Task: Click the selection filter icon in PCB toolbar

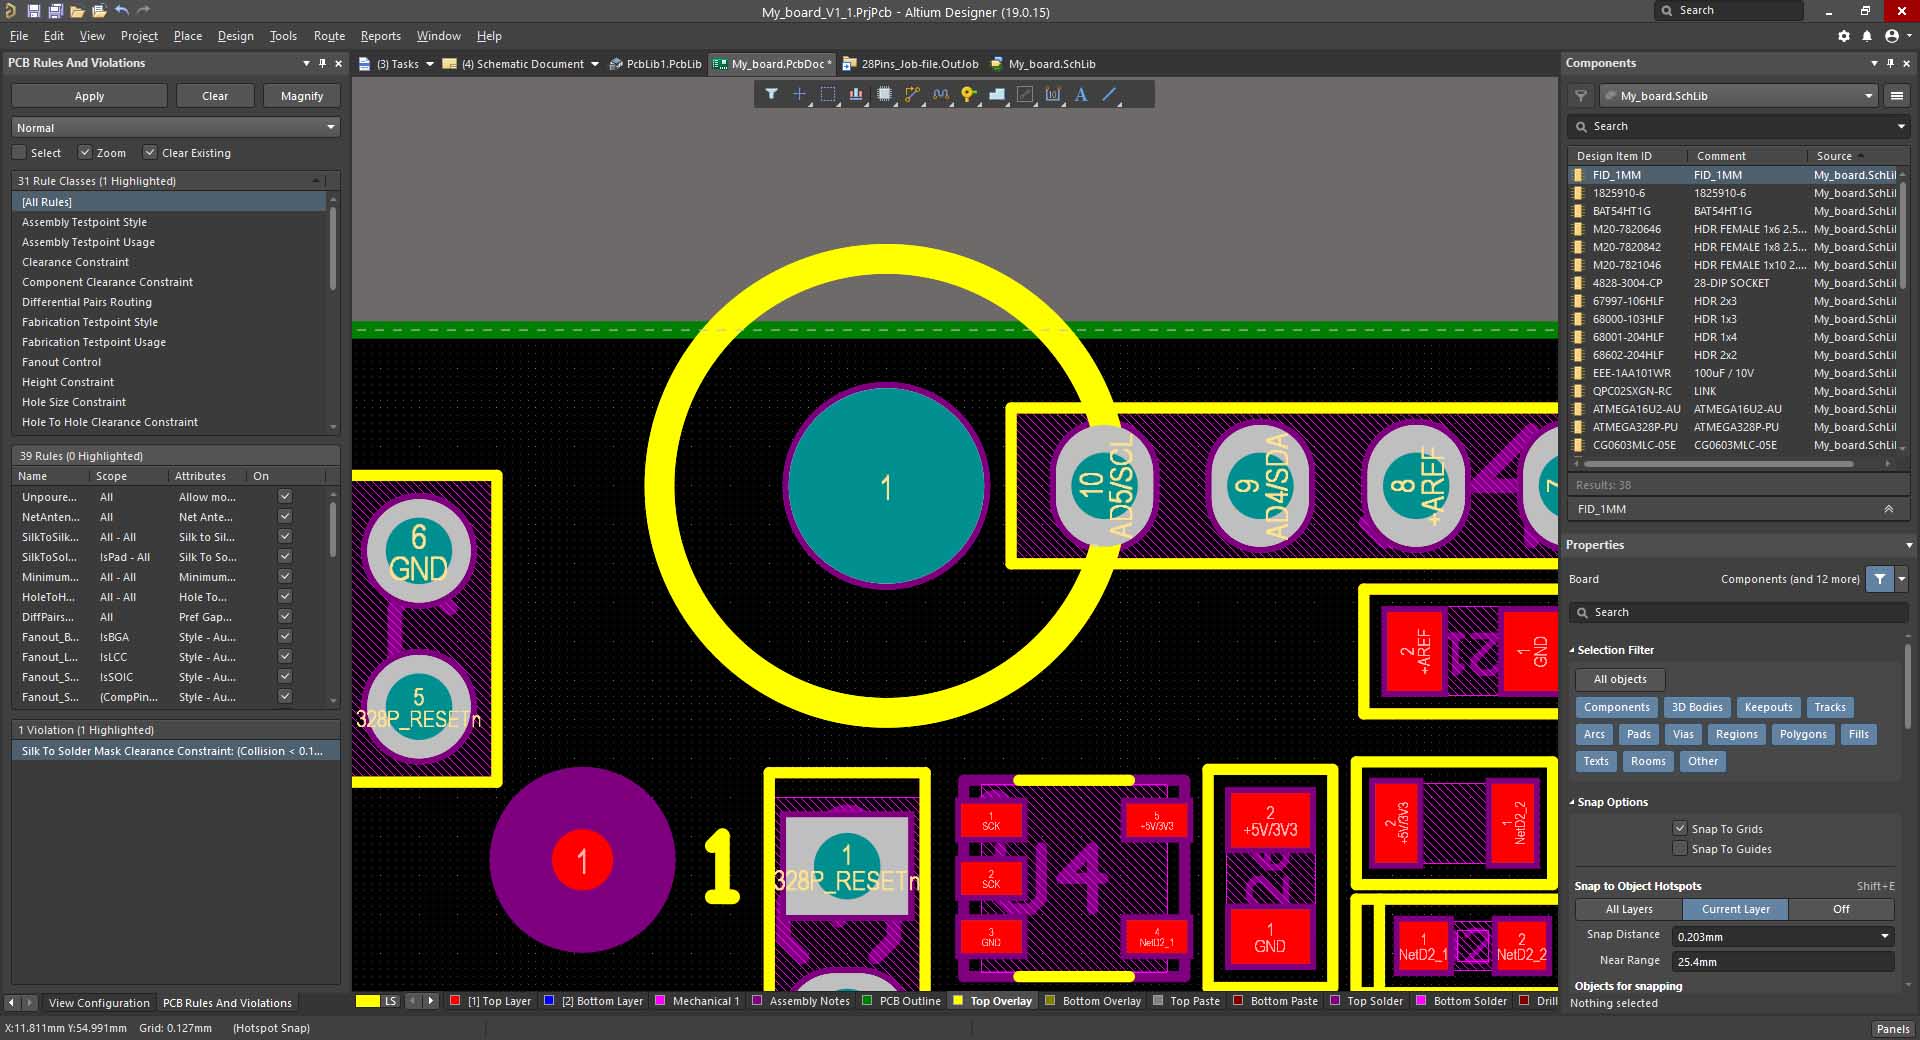Action: [x=771, y=94]
